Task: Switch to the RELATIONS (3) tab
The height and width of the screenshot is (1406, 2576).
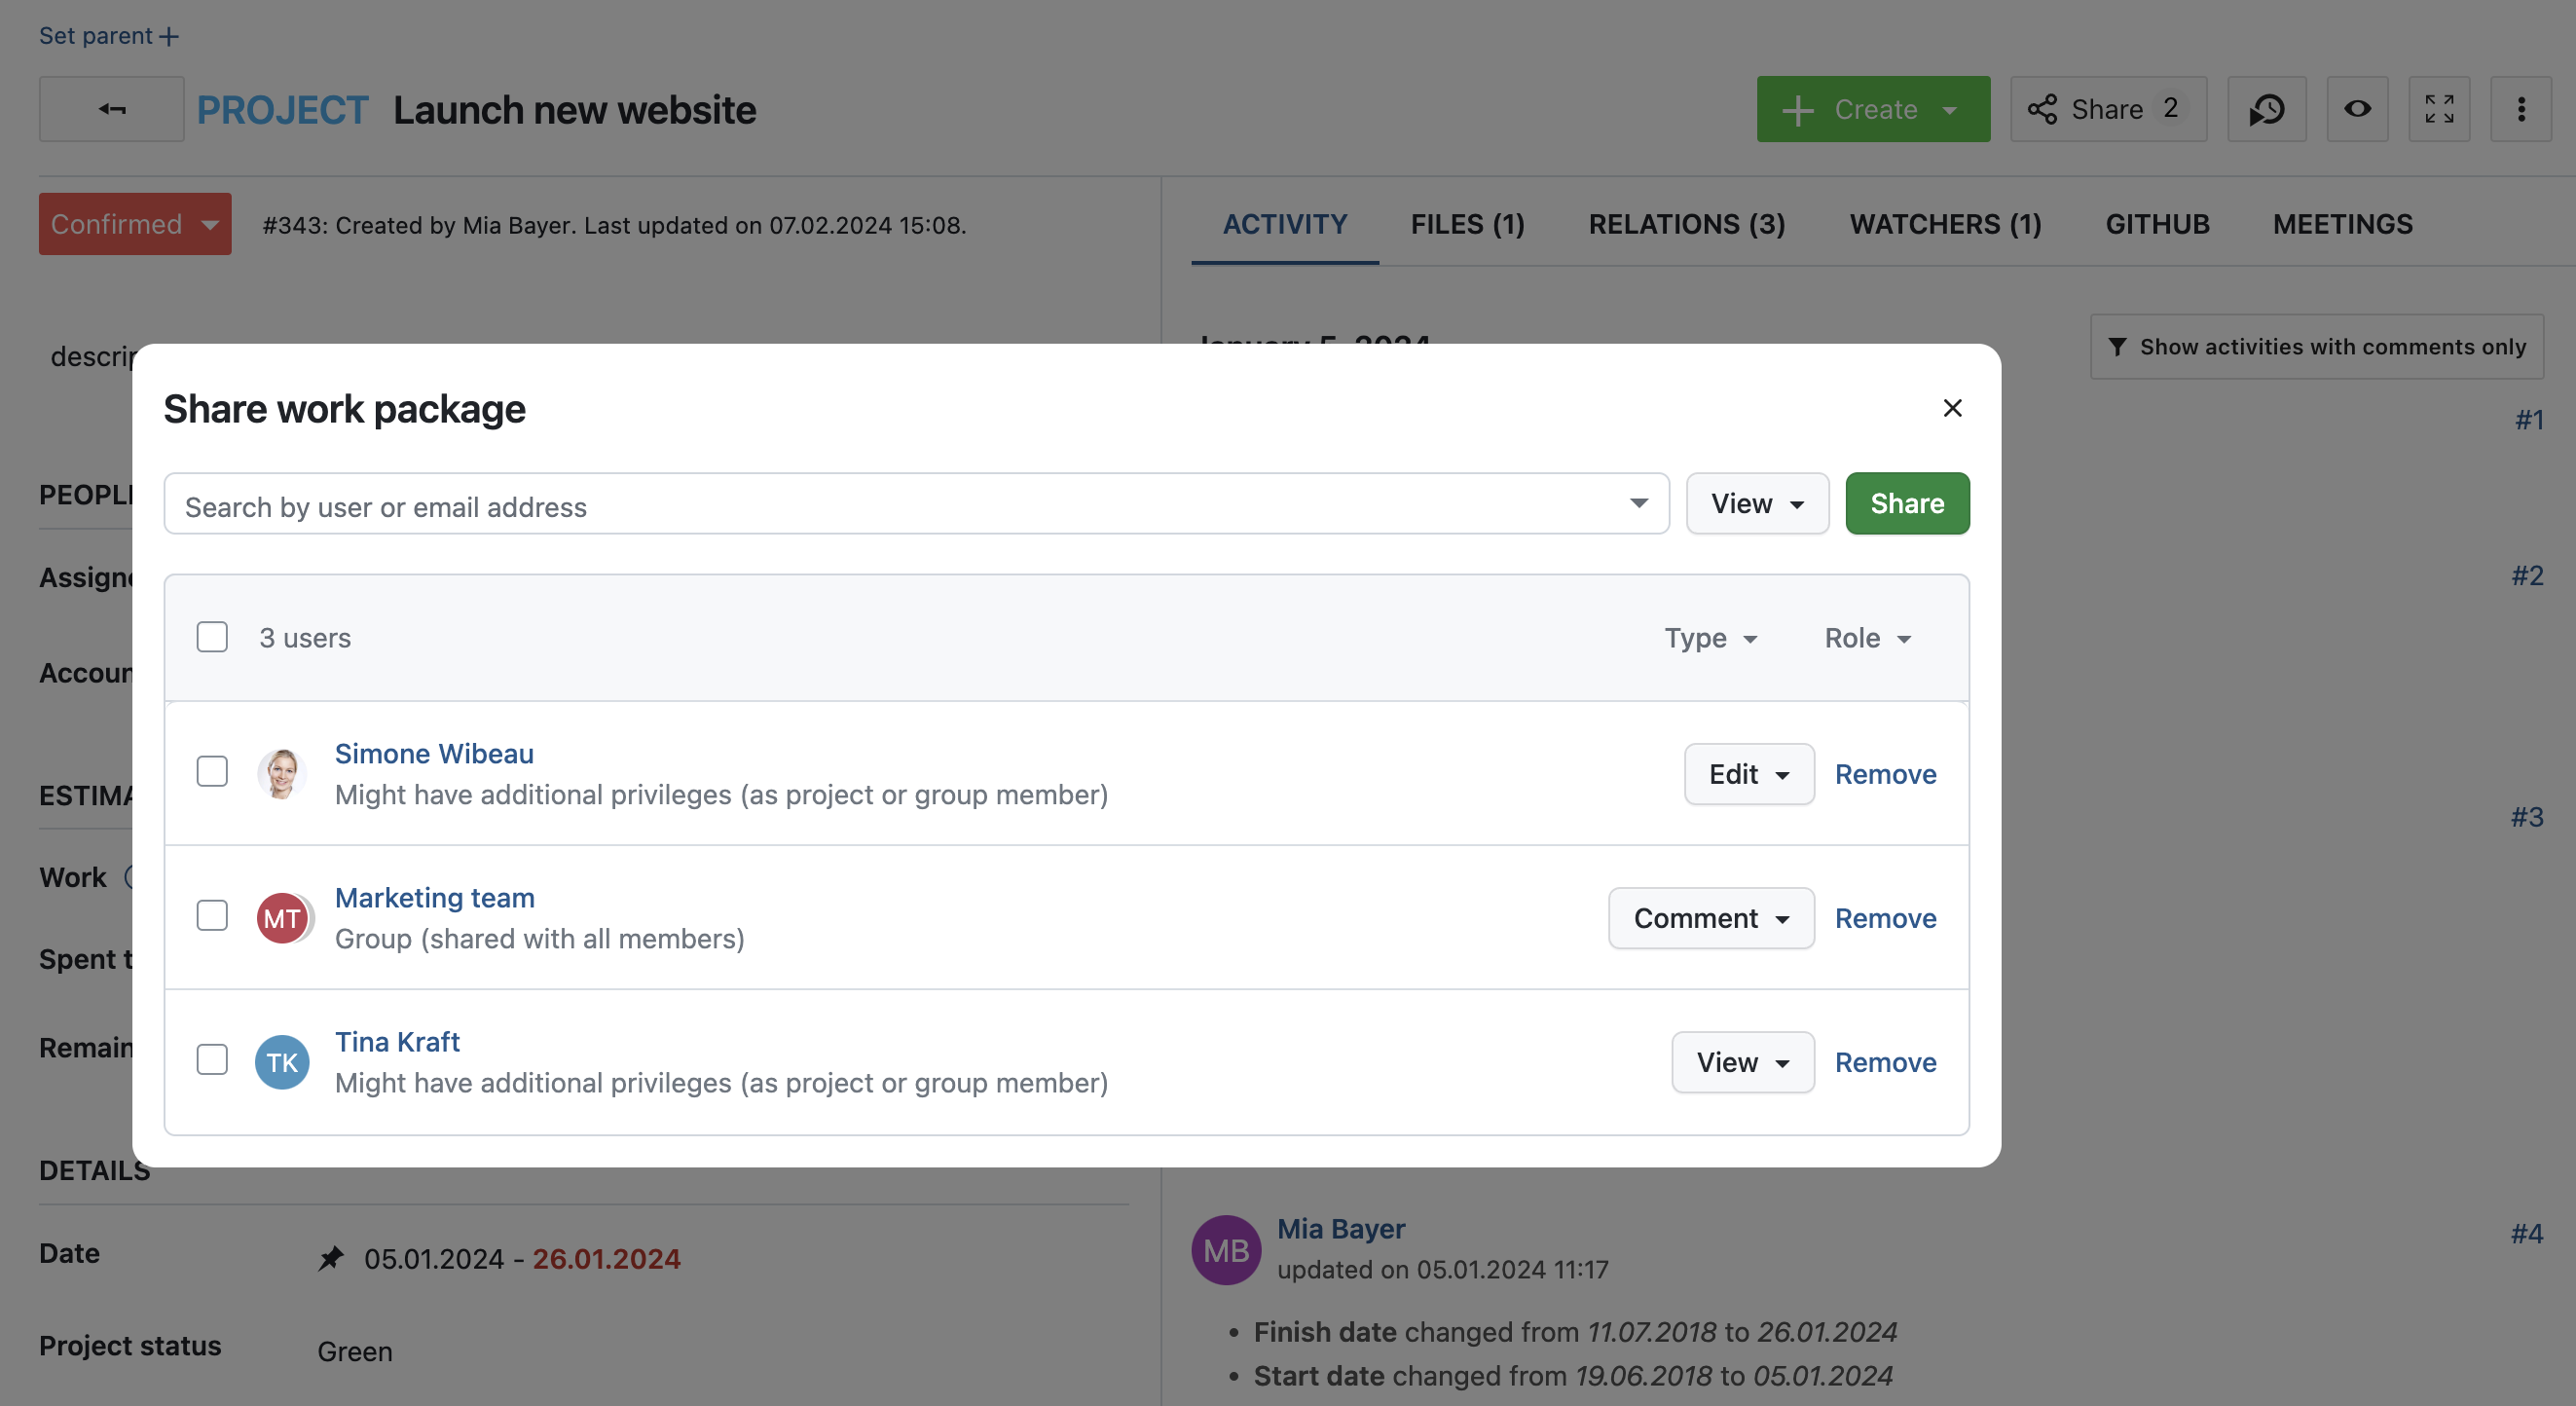Action: coord(1688,223)
